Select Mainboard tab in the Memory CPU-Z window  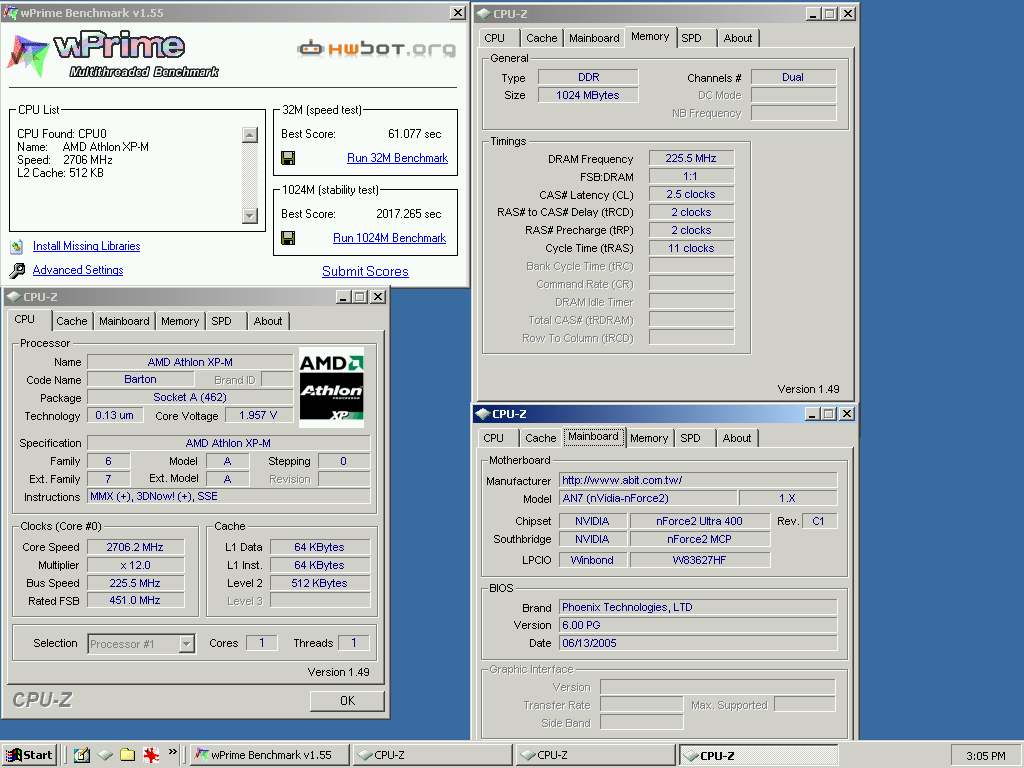(x=594, y=39)
